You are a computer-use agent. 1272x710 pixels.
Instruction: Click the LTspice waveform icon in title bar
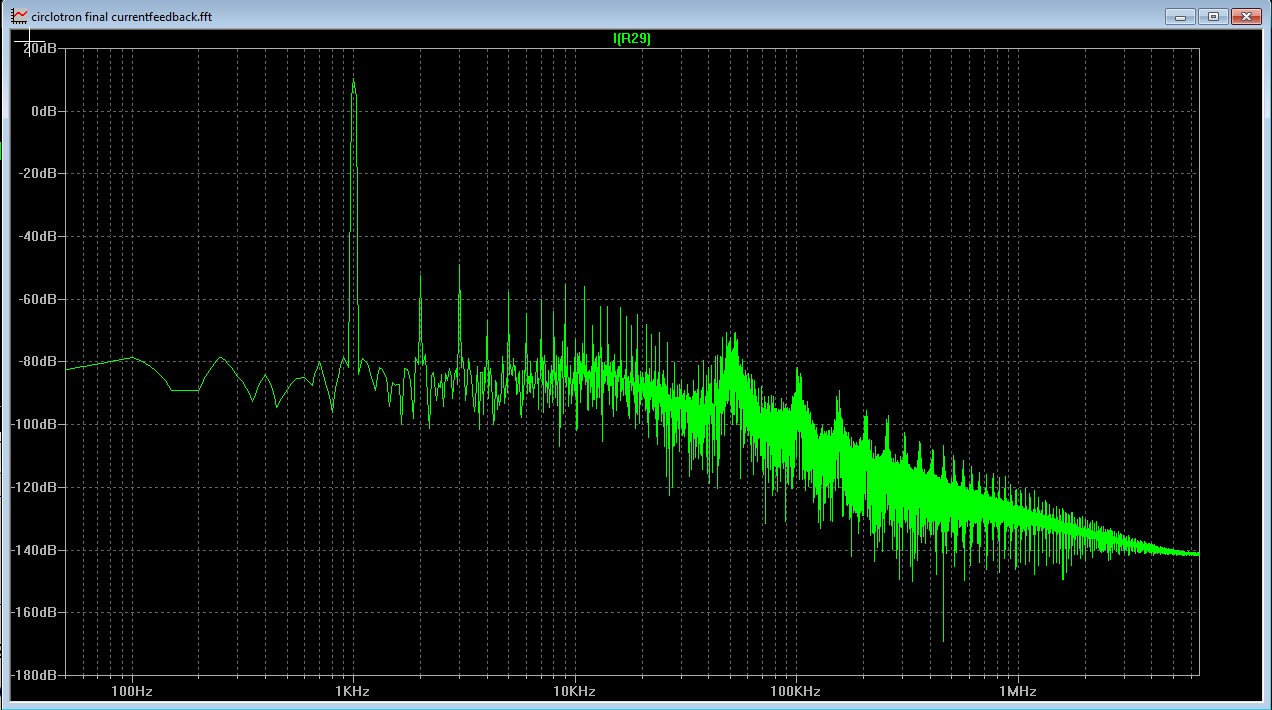coord(19,16)
